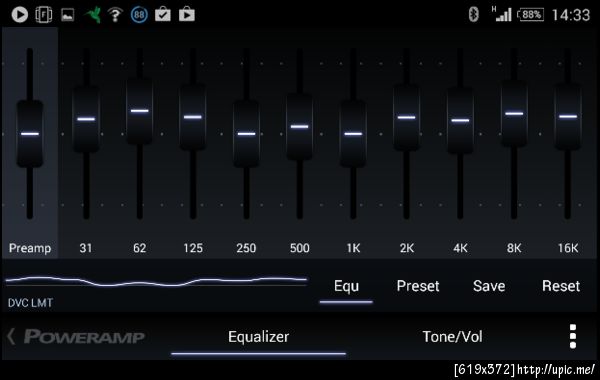Tap the play icon in status bar
Screen dimensions: 600x380
tap(20, 15)
